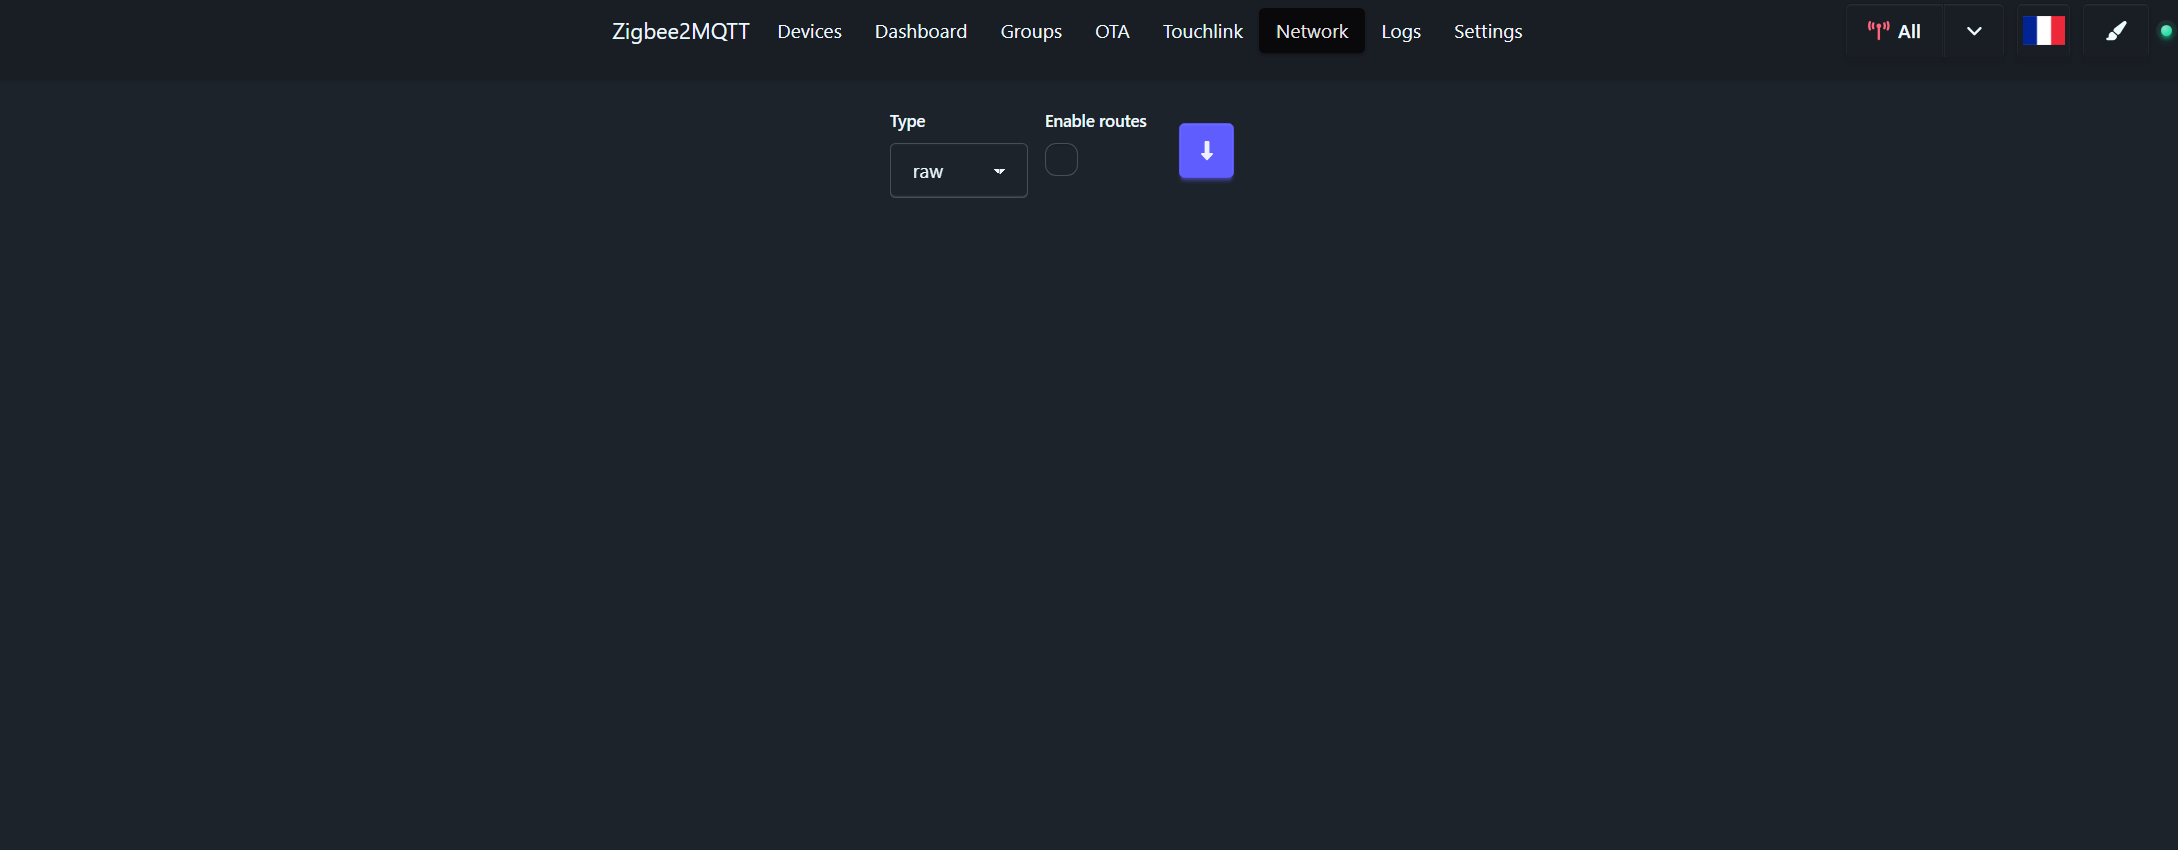The width and height of the screenshot is (2178, 850).
Task: View the Logs page
Action: [1401, 31]
